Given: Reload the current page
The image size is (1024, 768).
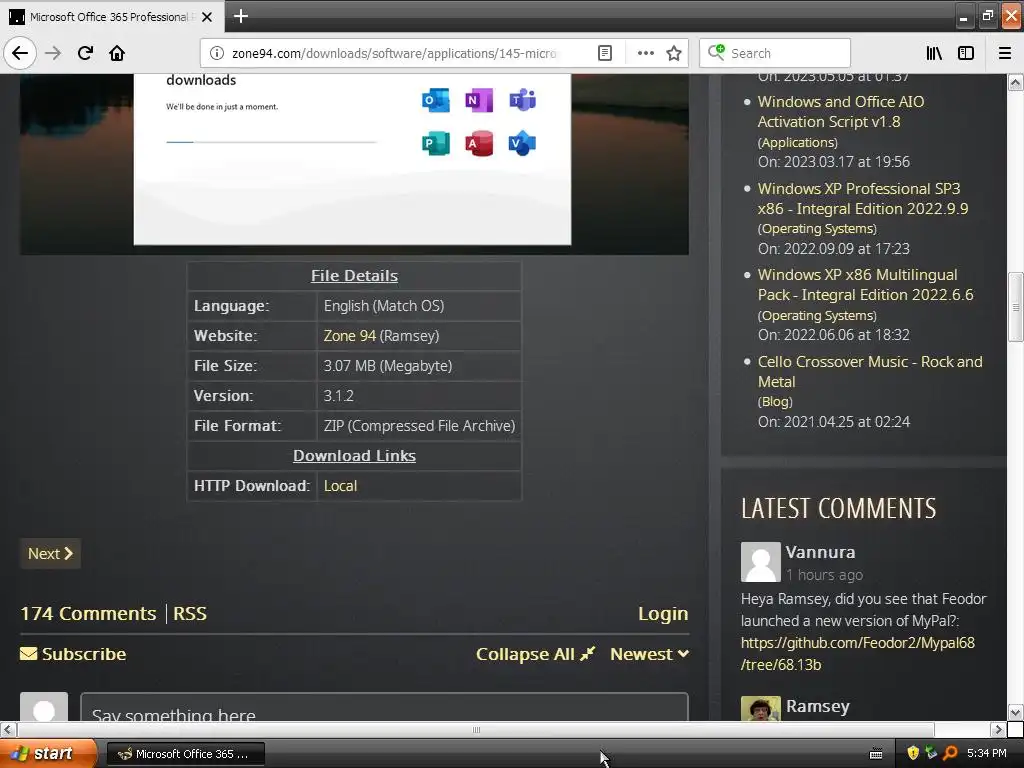Looking at the screenshot, I should point(85,53).
